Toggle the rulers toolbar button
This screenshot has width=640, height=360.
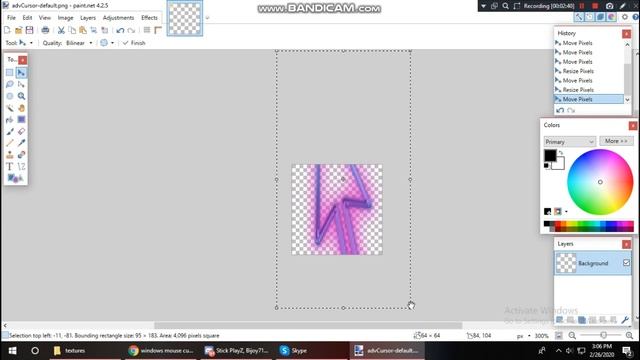click(158, 30)
